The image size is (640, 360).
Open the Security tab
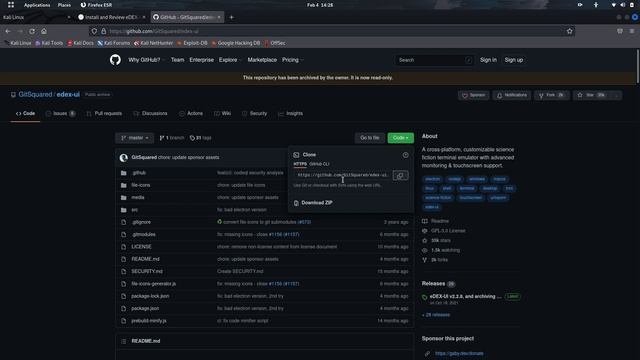click(254, 113)
